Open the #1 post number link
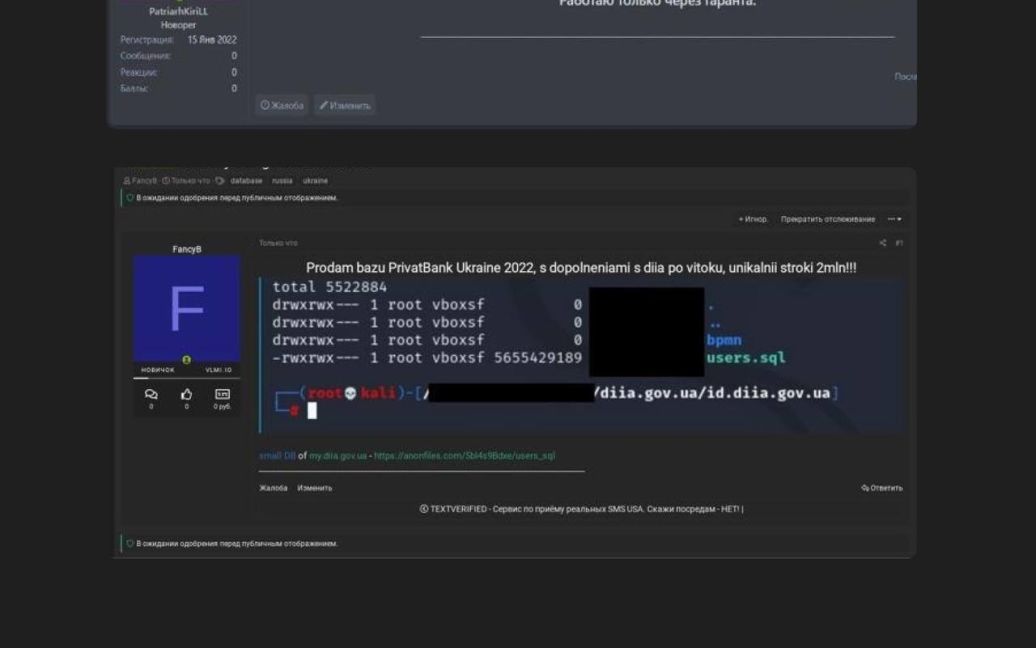 (x=899, y=243)
